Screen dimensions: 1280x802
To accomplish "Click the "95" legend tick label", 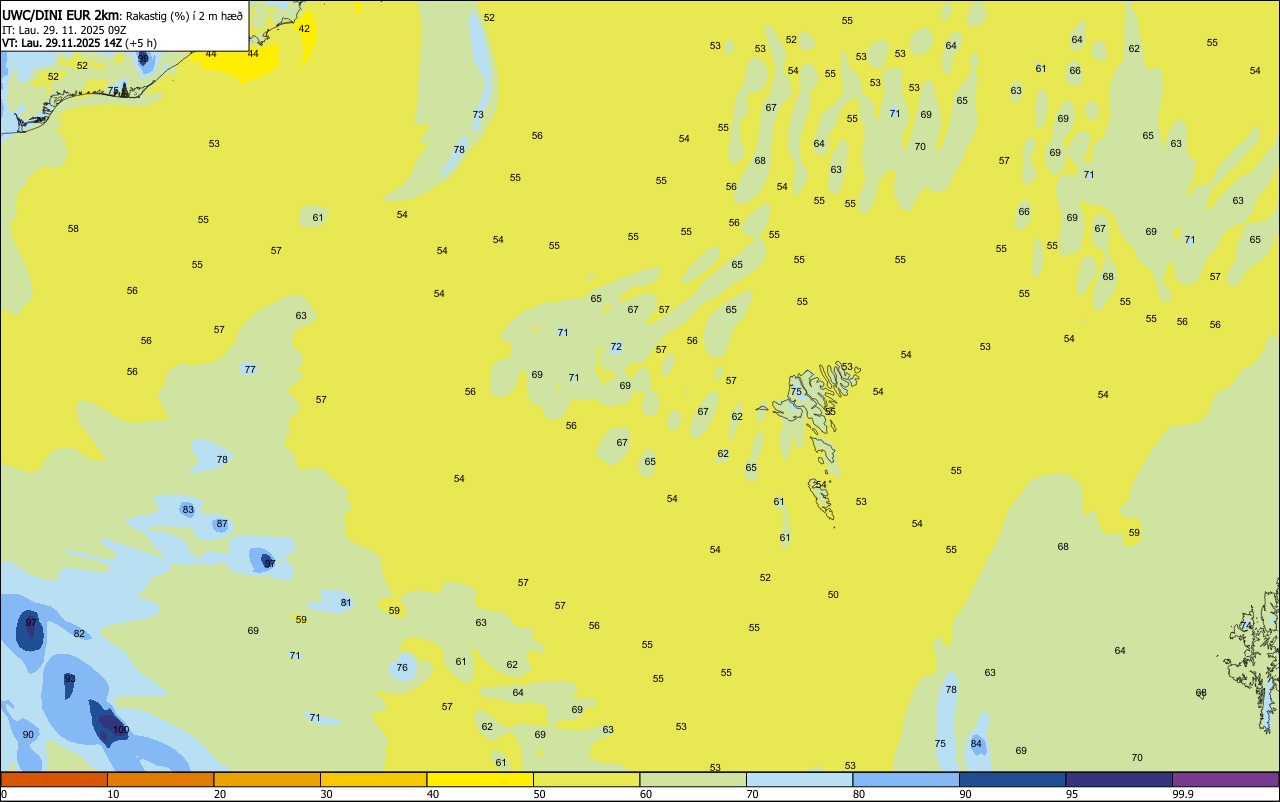I will click(x=1072, y=794).
